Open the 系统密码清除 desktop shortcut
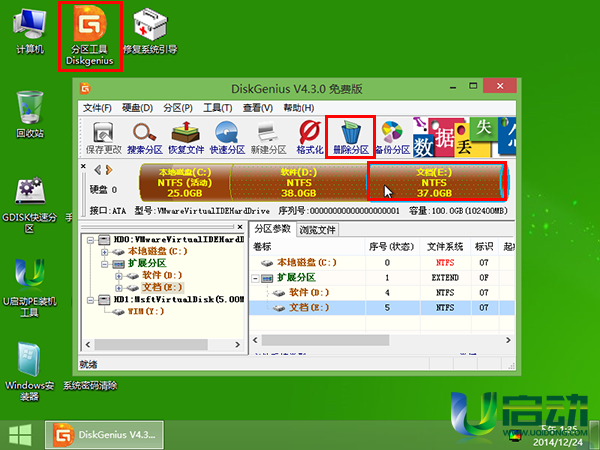Viewport: 600px width, 450px height. [90, 385]
